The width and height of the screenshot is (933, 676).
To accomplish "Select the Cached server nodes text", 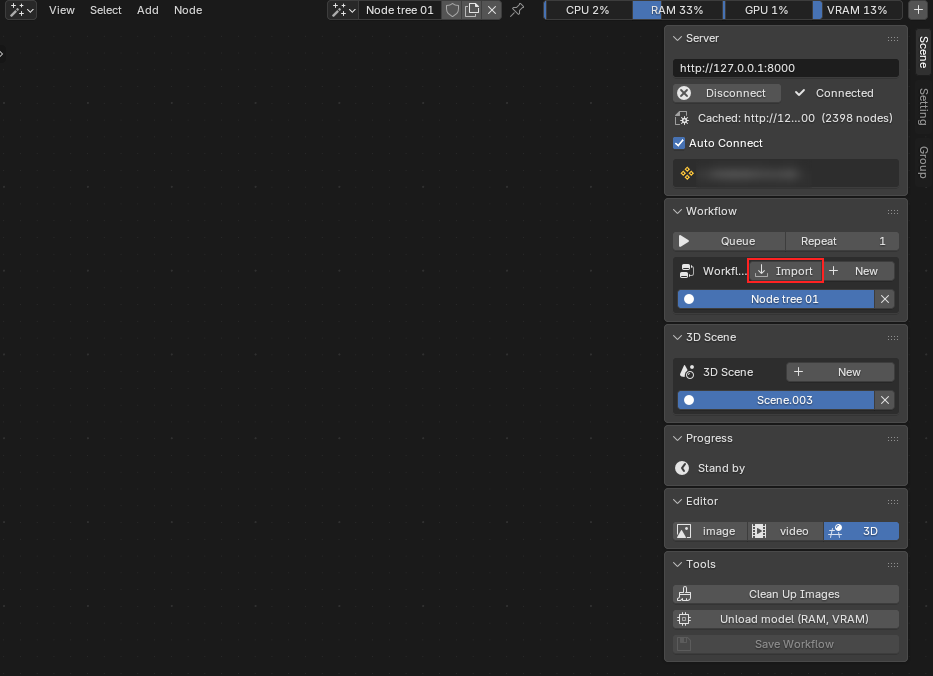I will click(795, 118).
